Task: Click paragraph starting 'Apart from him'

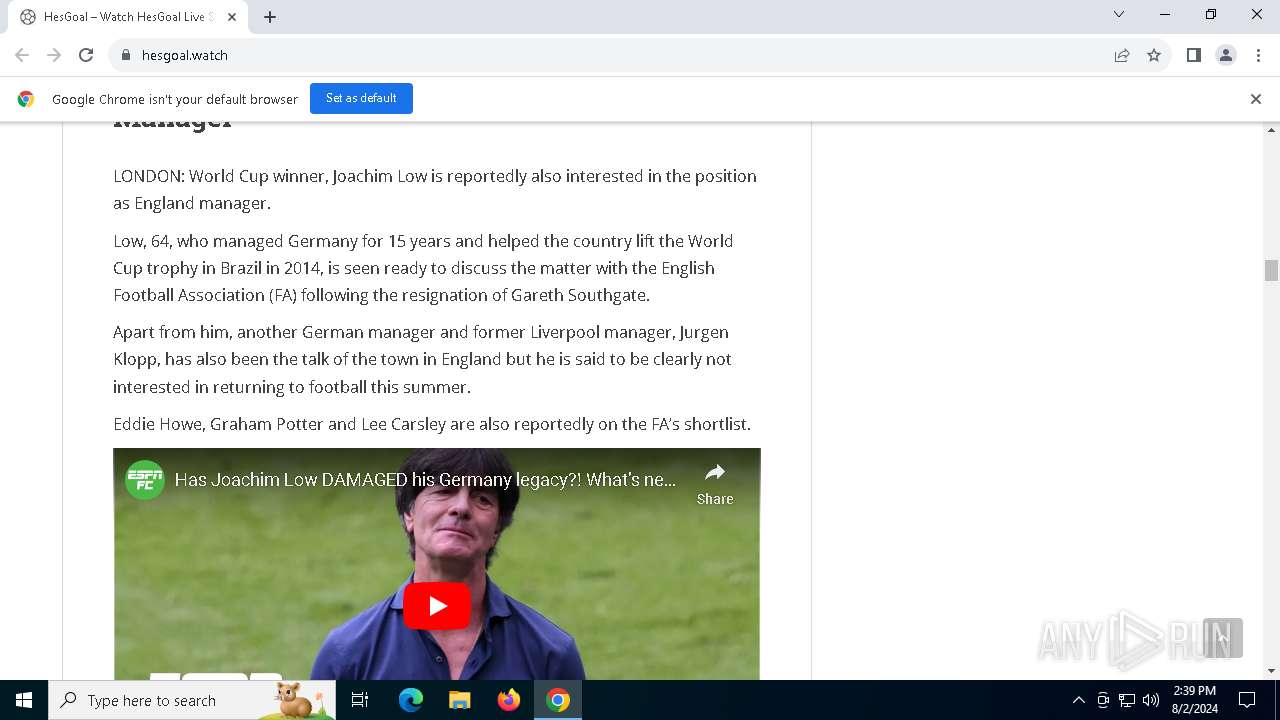Action: (x=422, y=359)
